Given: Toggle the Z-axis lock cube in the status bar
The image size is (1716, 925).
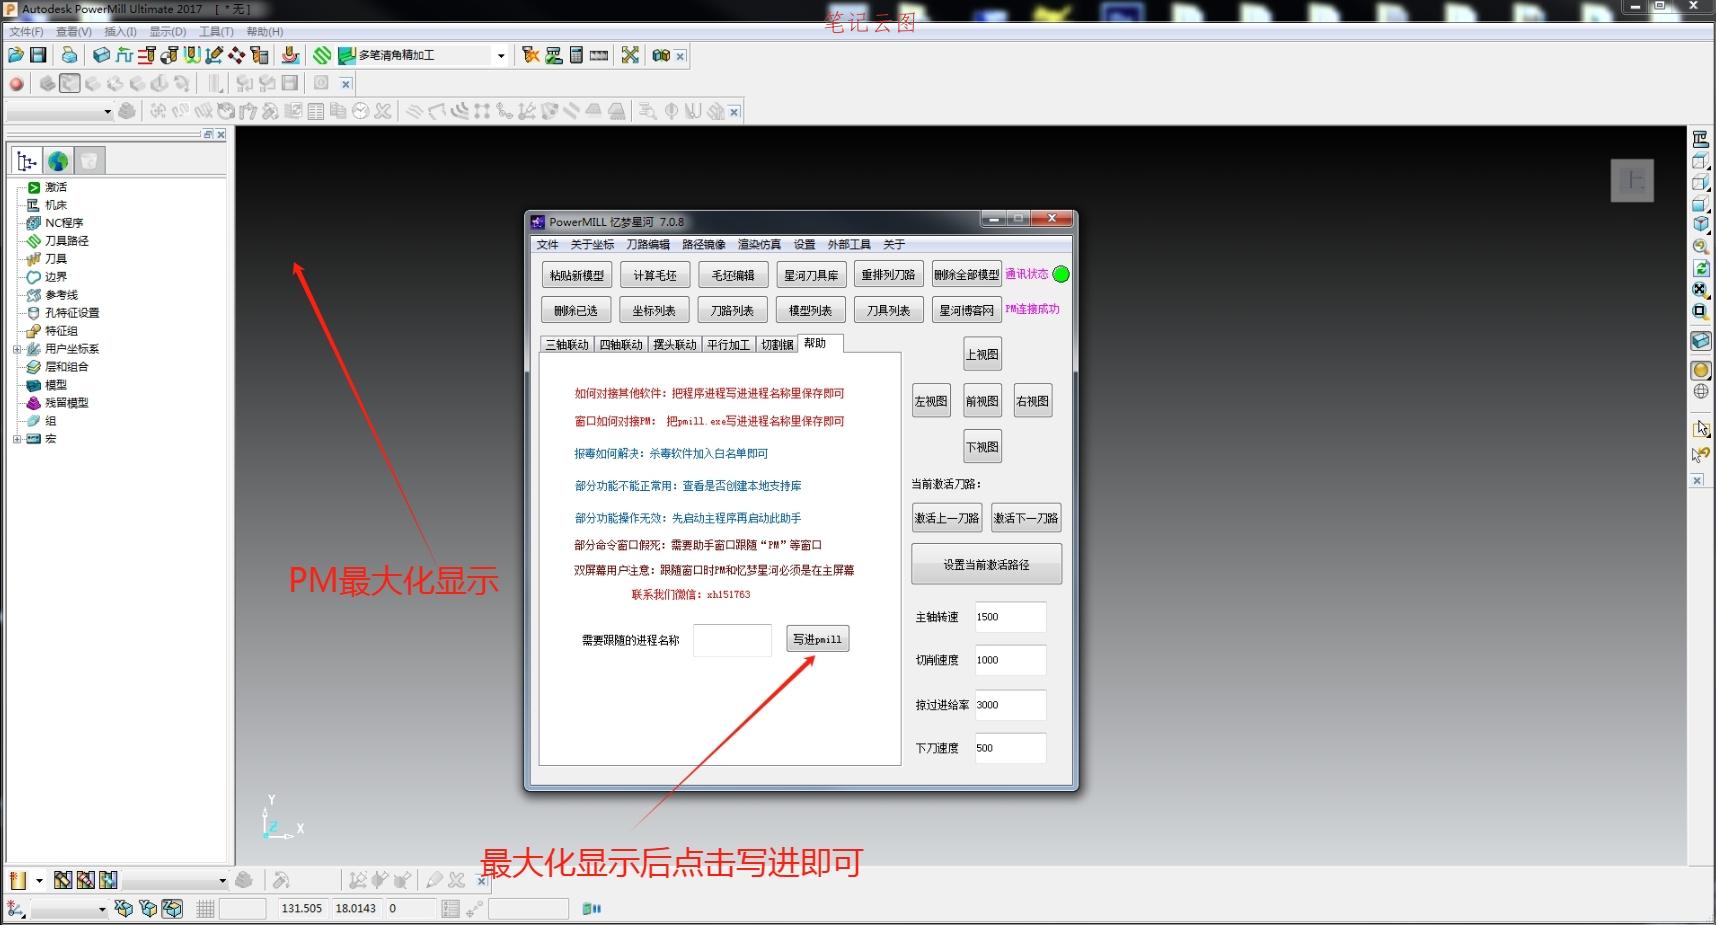Looking at the screenshot, I should point(172,908).
